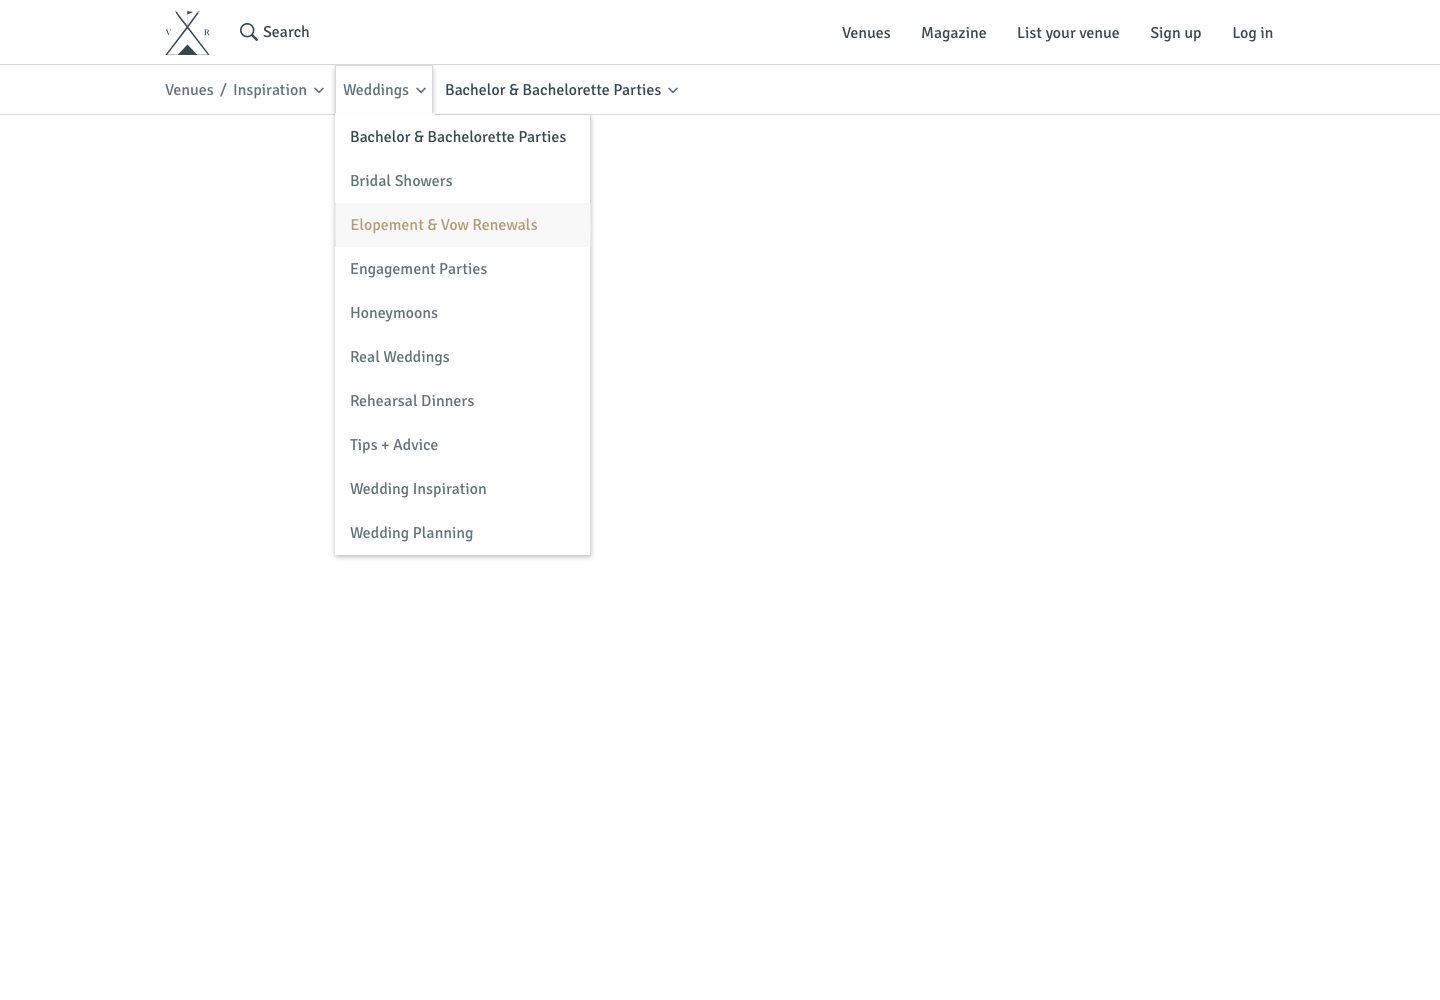Select Rehearsal Dinners menu entry
Screen dimensions: 1440x1000
coord(462,401)
